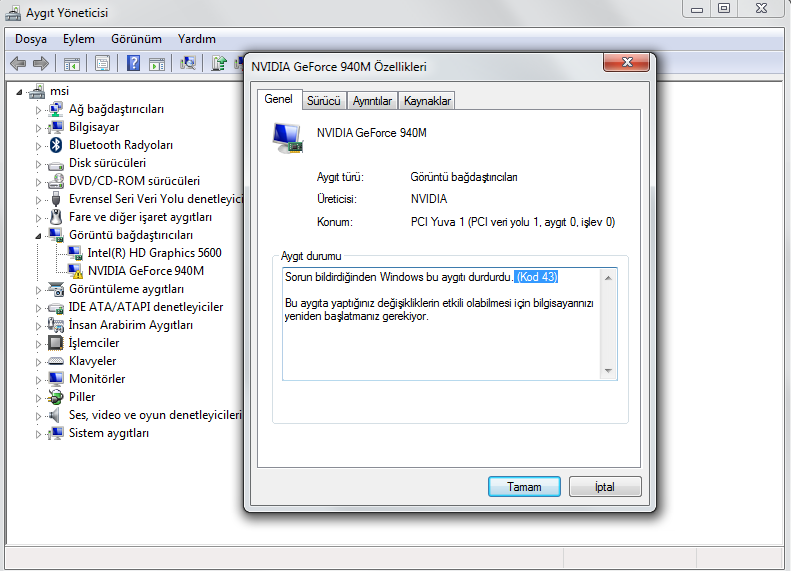Select the NVIDIA GeForce 940M tree label
The height and width of the screenshot is (571, 791).
point(146,271)
